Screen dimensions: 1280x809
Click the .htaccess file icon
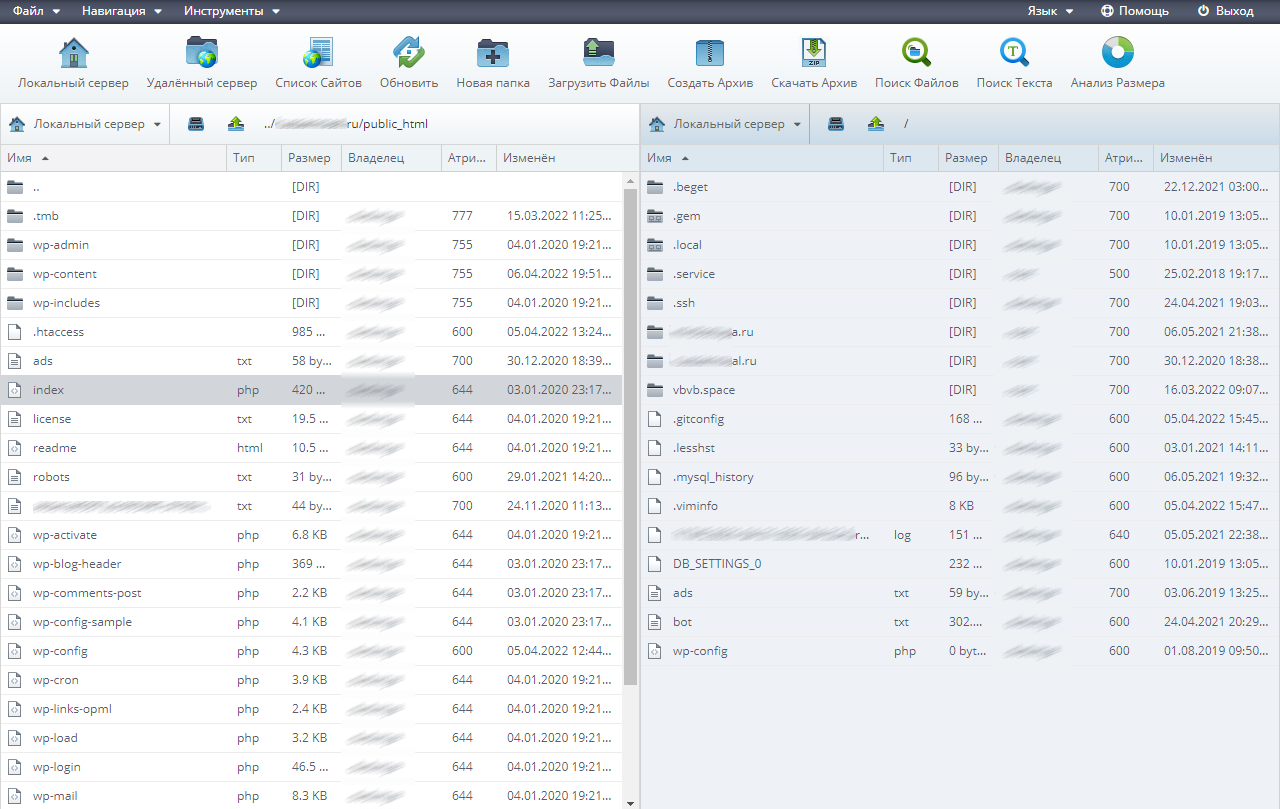(15, 332)
